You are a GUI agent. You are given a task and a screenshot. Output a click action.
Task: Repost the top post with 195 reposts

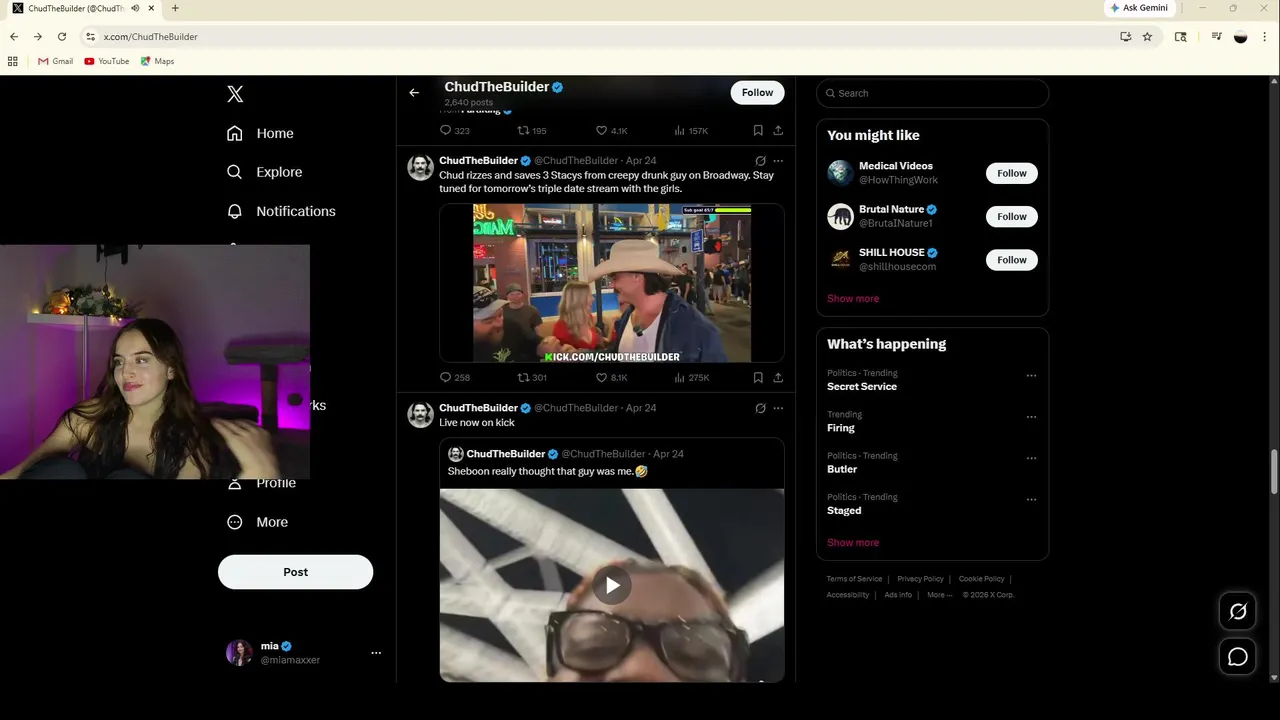pyautogui.click(x=532, y=131)
